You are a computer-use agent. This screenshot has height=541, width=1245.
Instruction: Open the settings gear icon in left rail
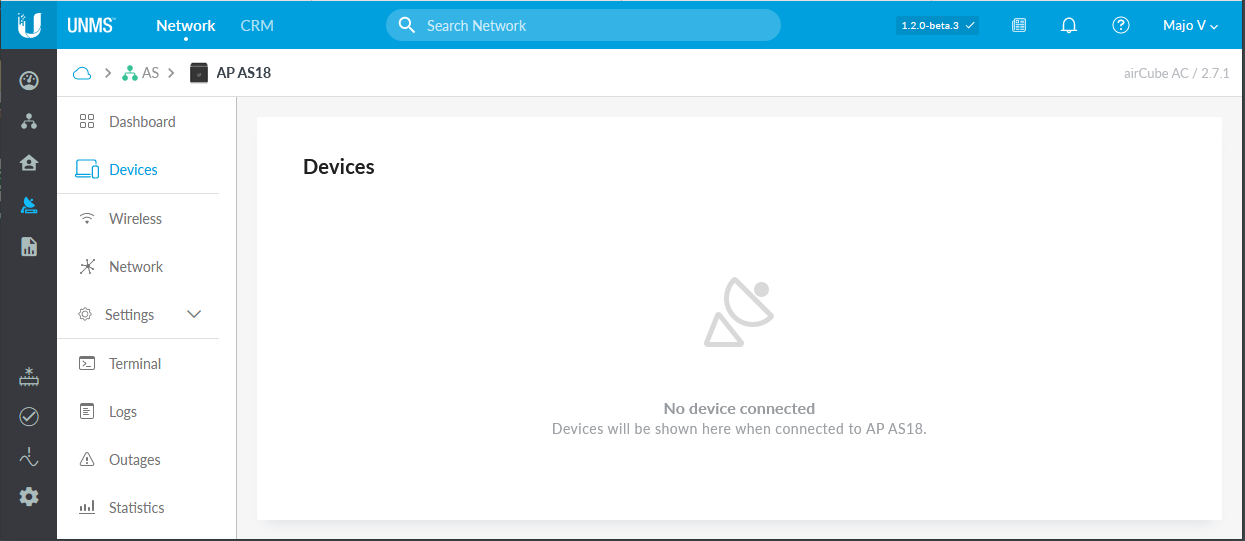(x=29, y=497)
